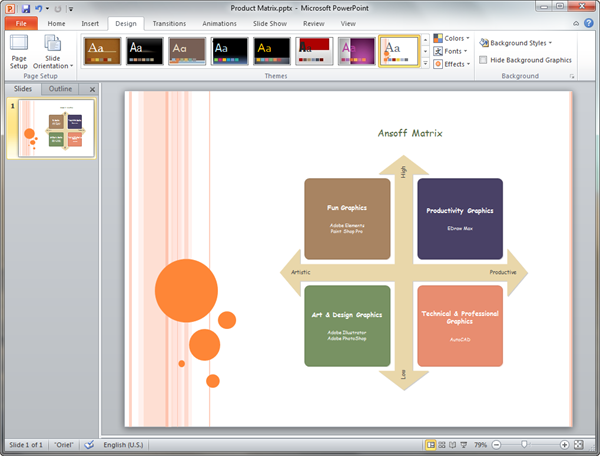Image resolution: width=600 pixels, height=456 pixels.
Task: Select slide 1 thumbnail in the Slides pane
Action: [x=50, y=129]
